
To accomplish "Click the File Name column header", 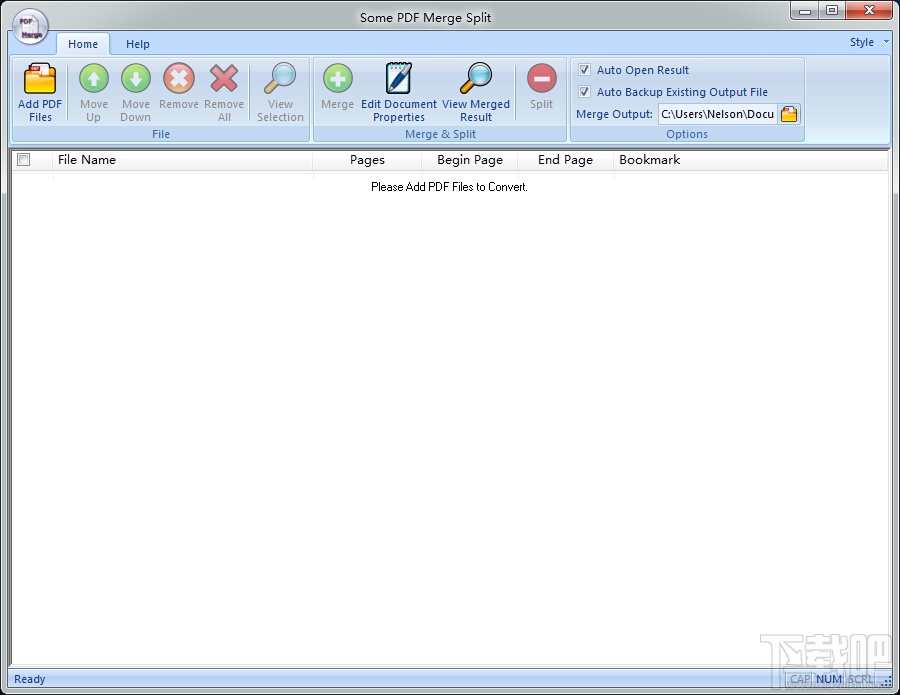I will 183,160.
